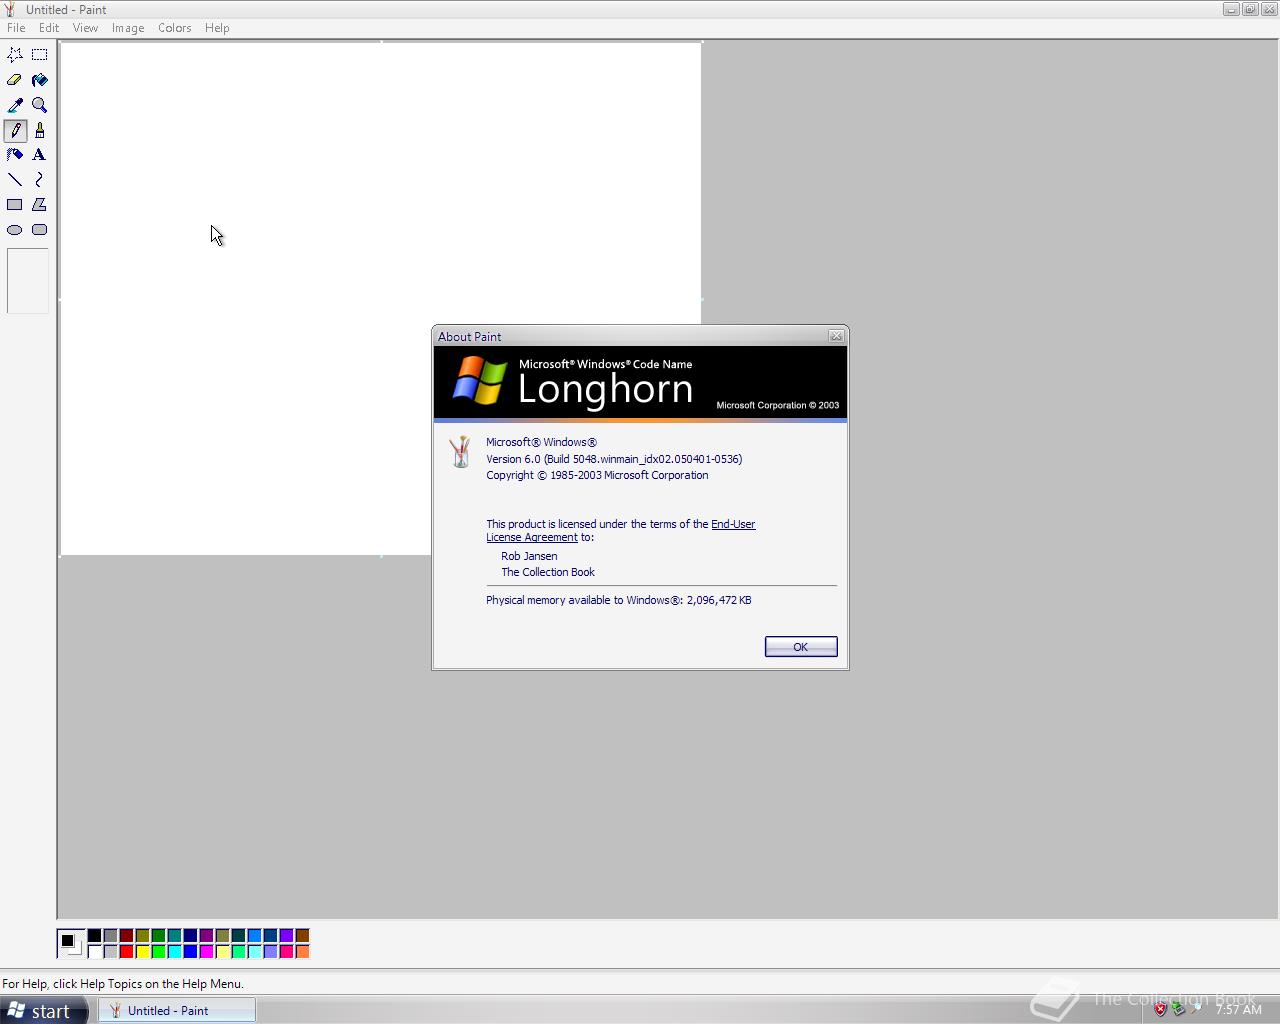The height and width of the screenshot is (1024, 1280).
Task: Activate the Text tool
Action: pyautogui.click(x=40, y=155)
